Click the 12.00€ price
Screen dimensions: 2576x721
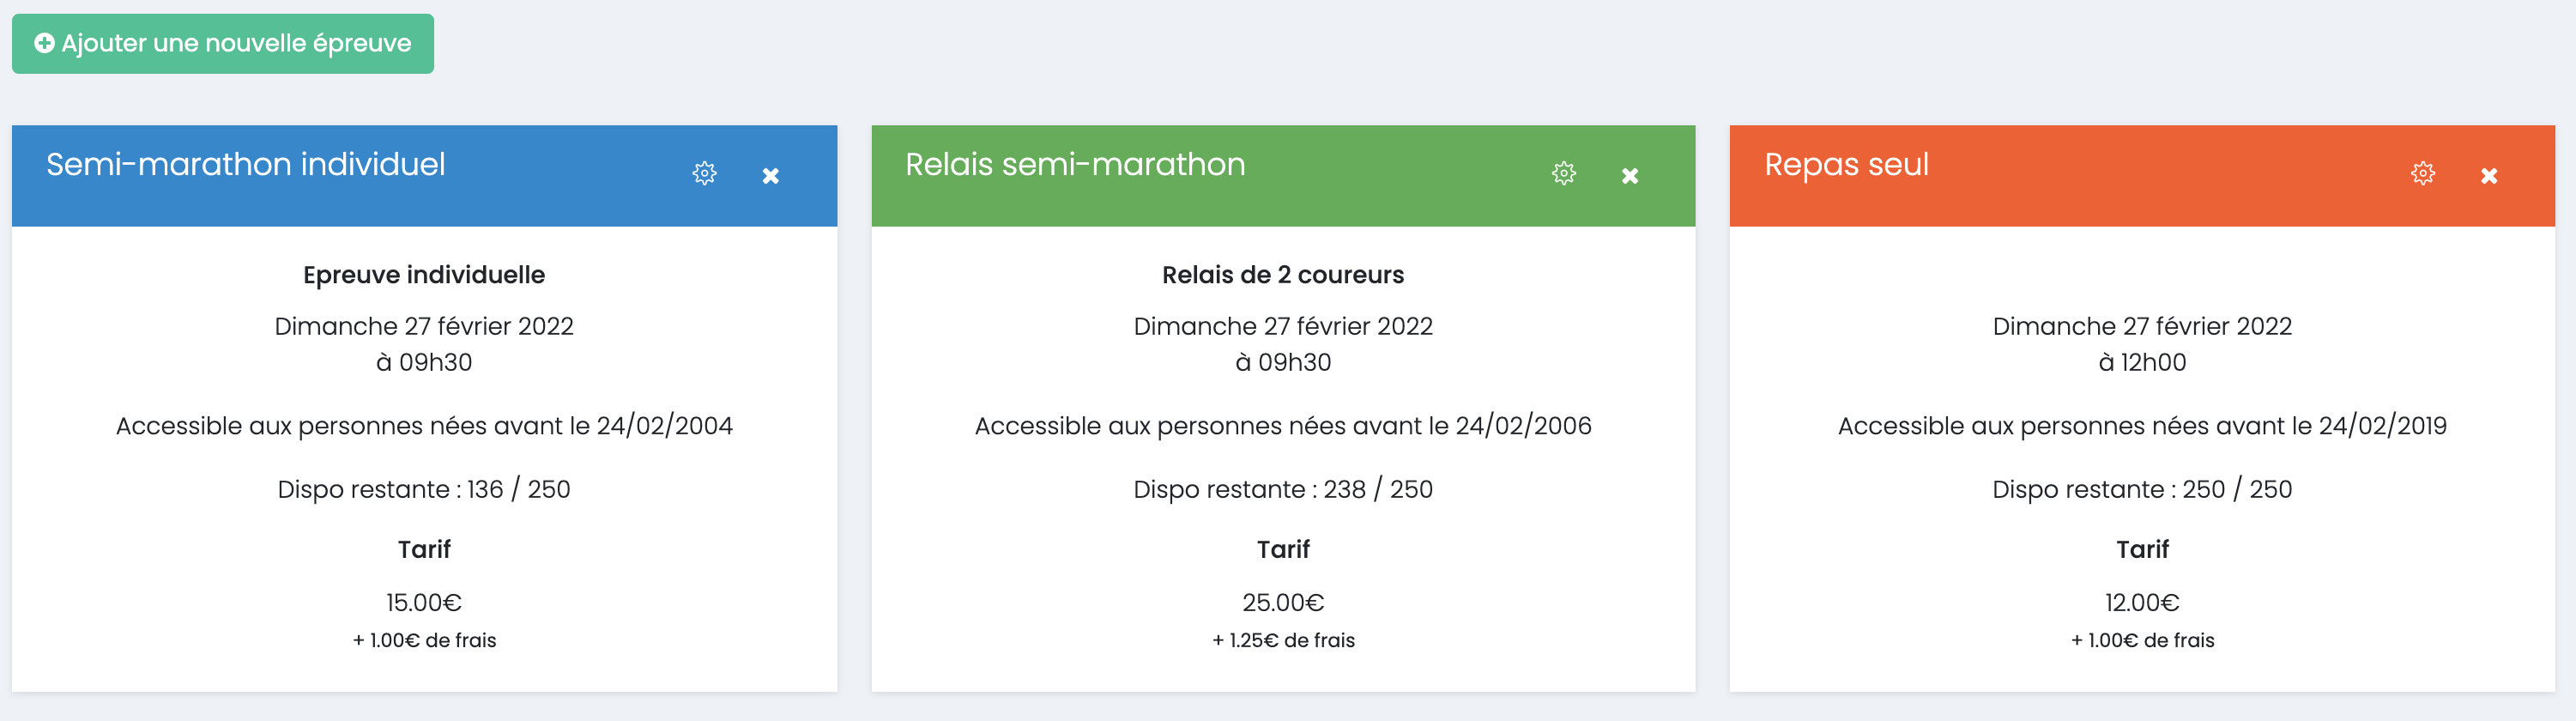pyautogui.click(x=2142, y=603)
